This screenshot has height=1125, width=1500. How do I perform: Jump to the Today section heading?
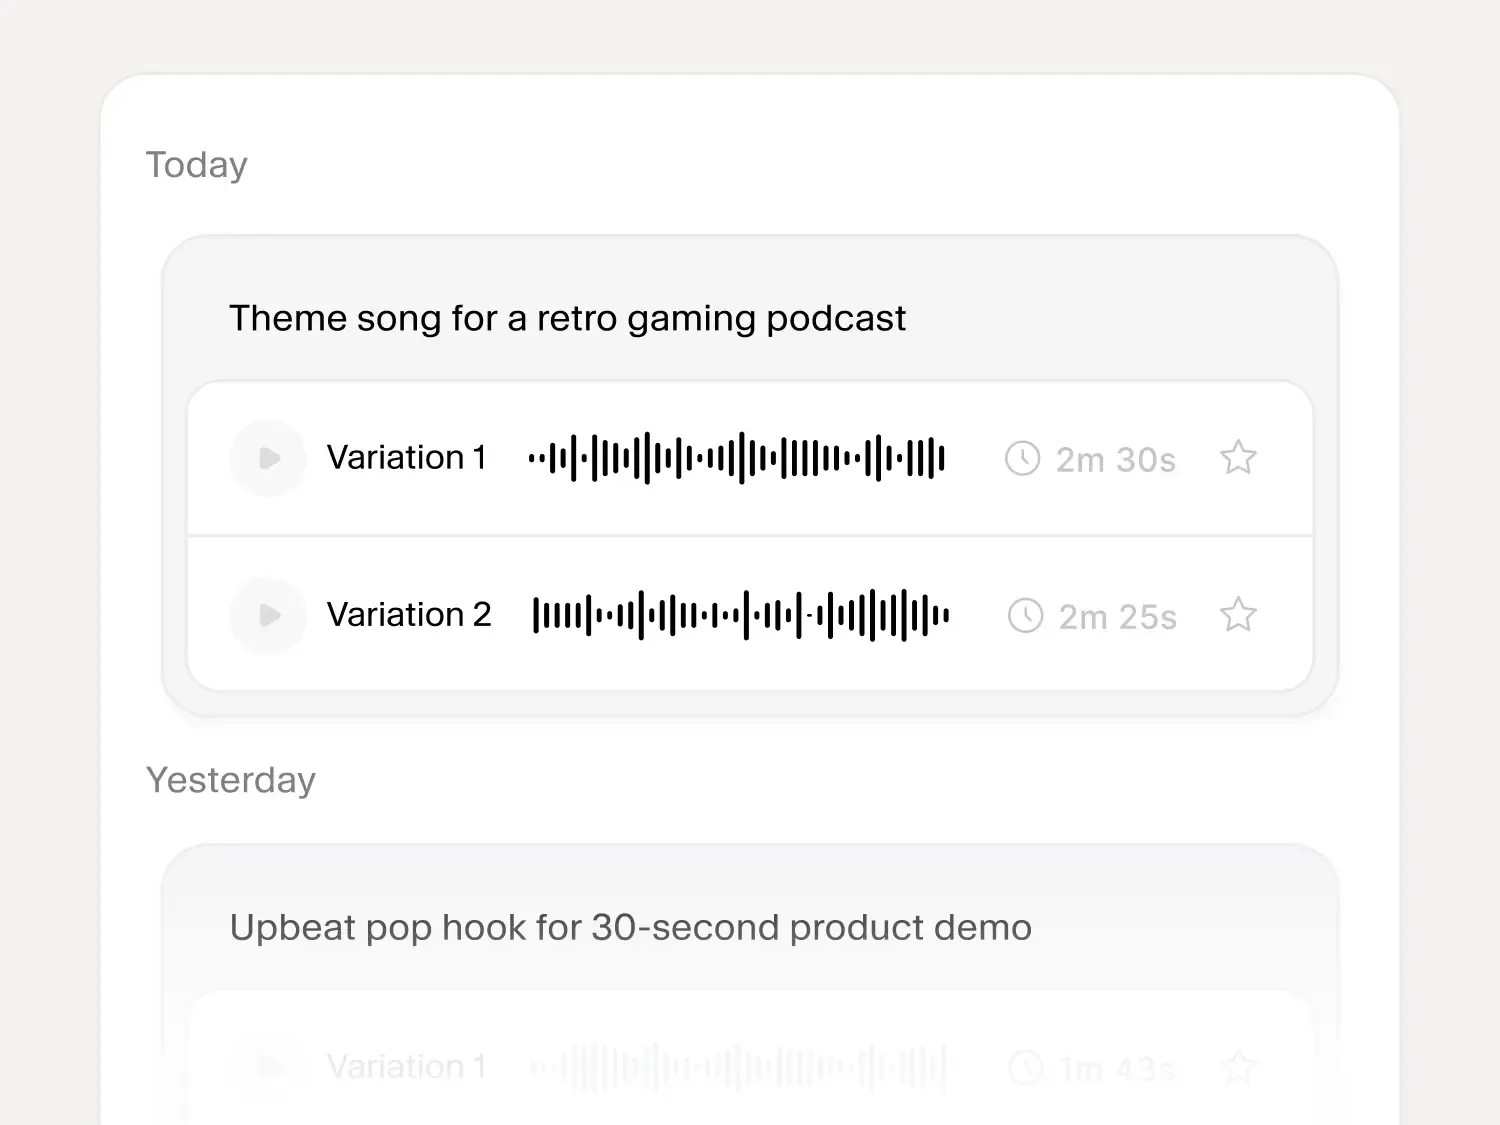196,165
